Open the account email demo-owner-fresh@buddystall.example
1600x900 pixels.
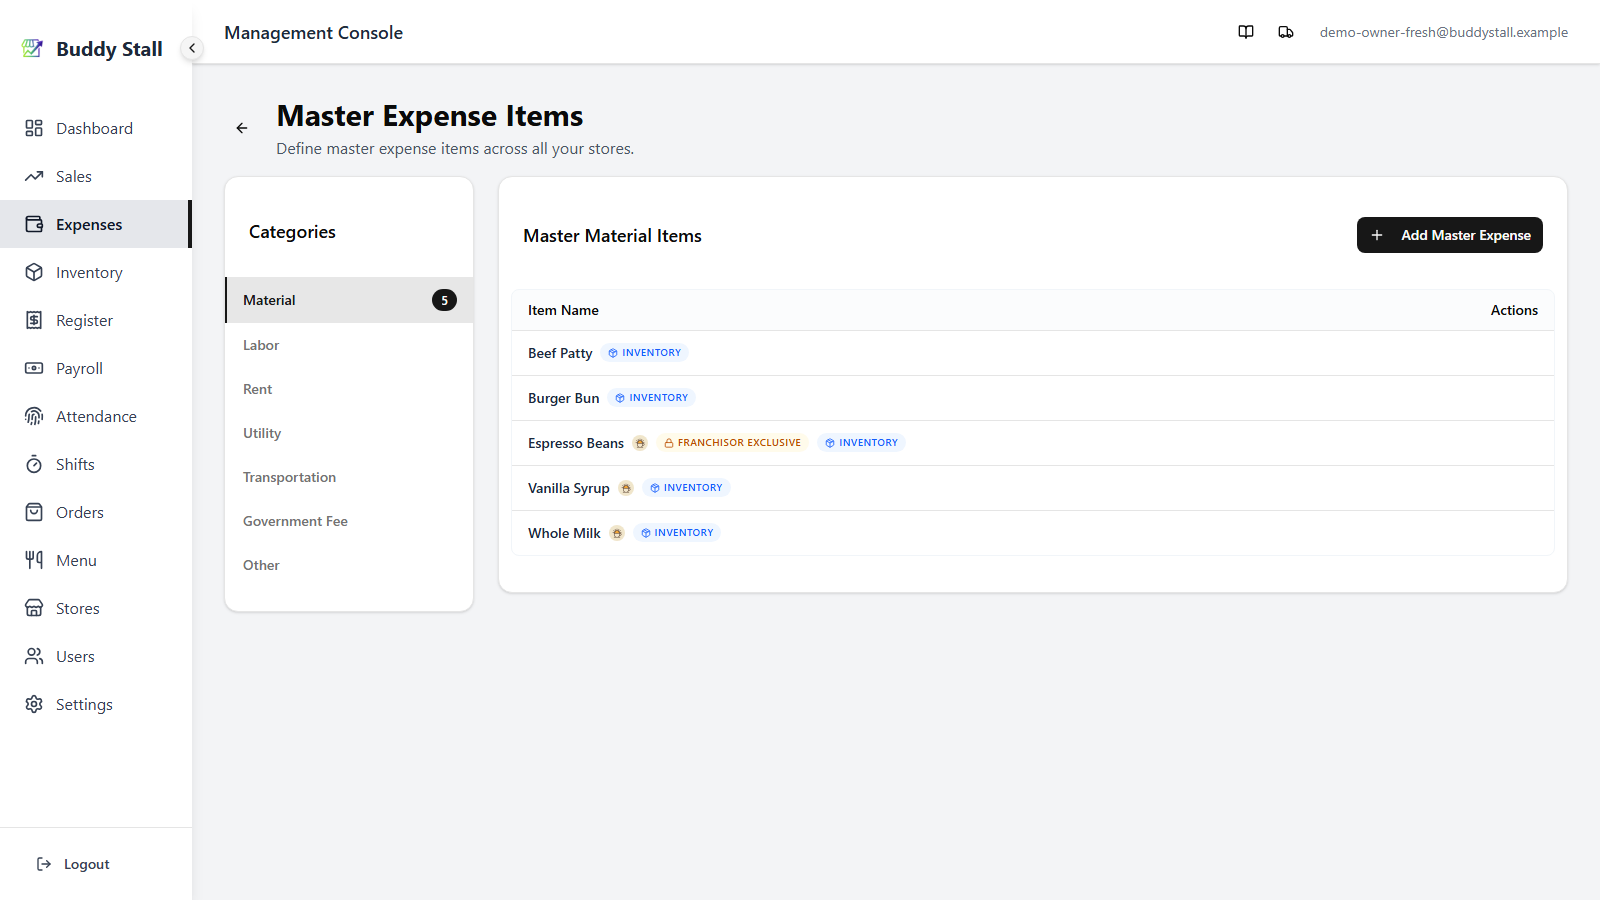[x=1443, y=32]
